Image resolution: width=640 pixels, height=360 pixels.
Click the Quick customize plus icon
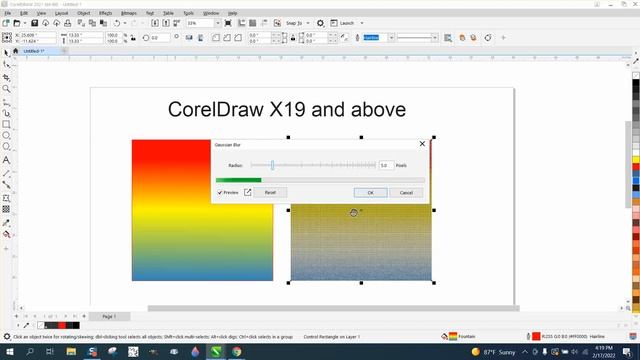[503, 38]
